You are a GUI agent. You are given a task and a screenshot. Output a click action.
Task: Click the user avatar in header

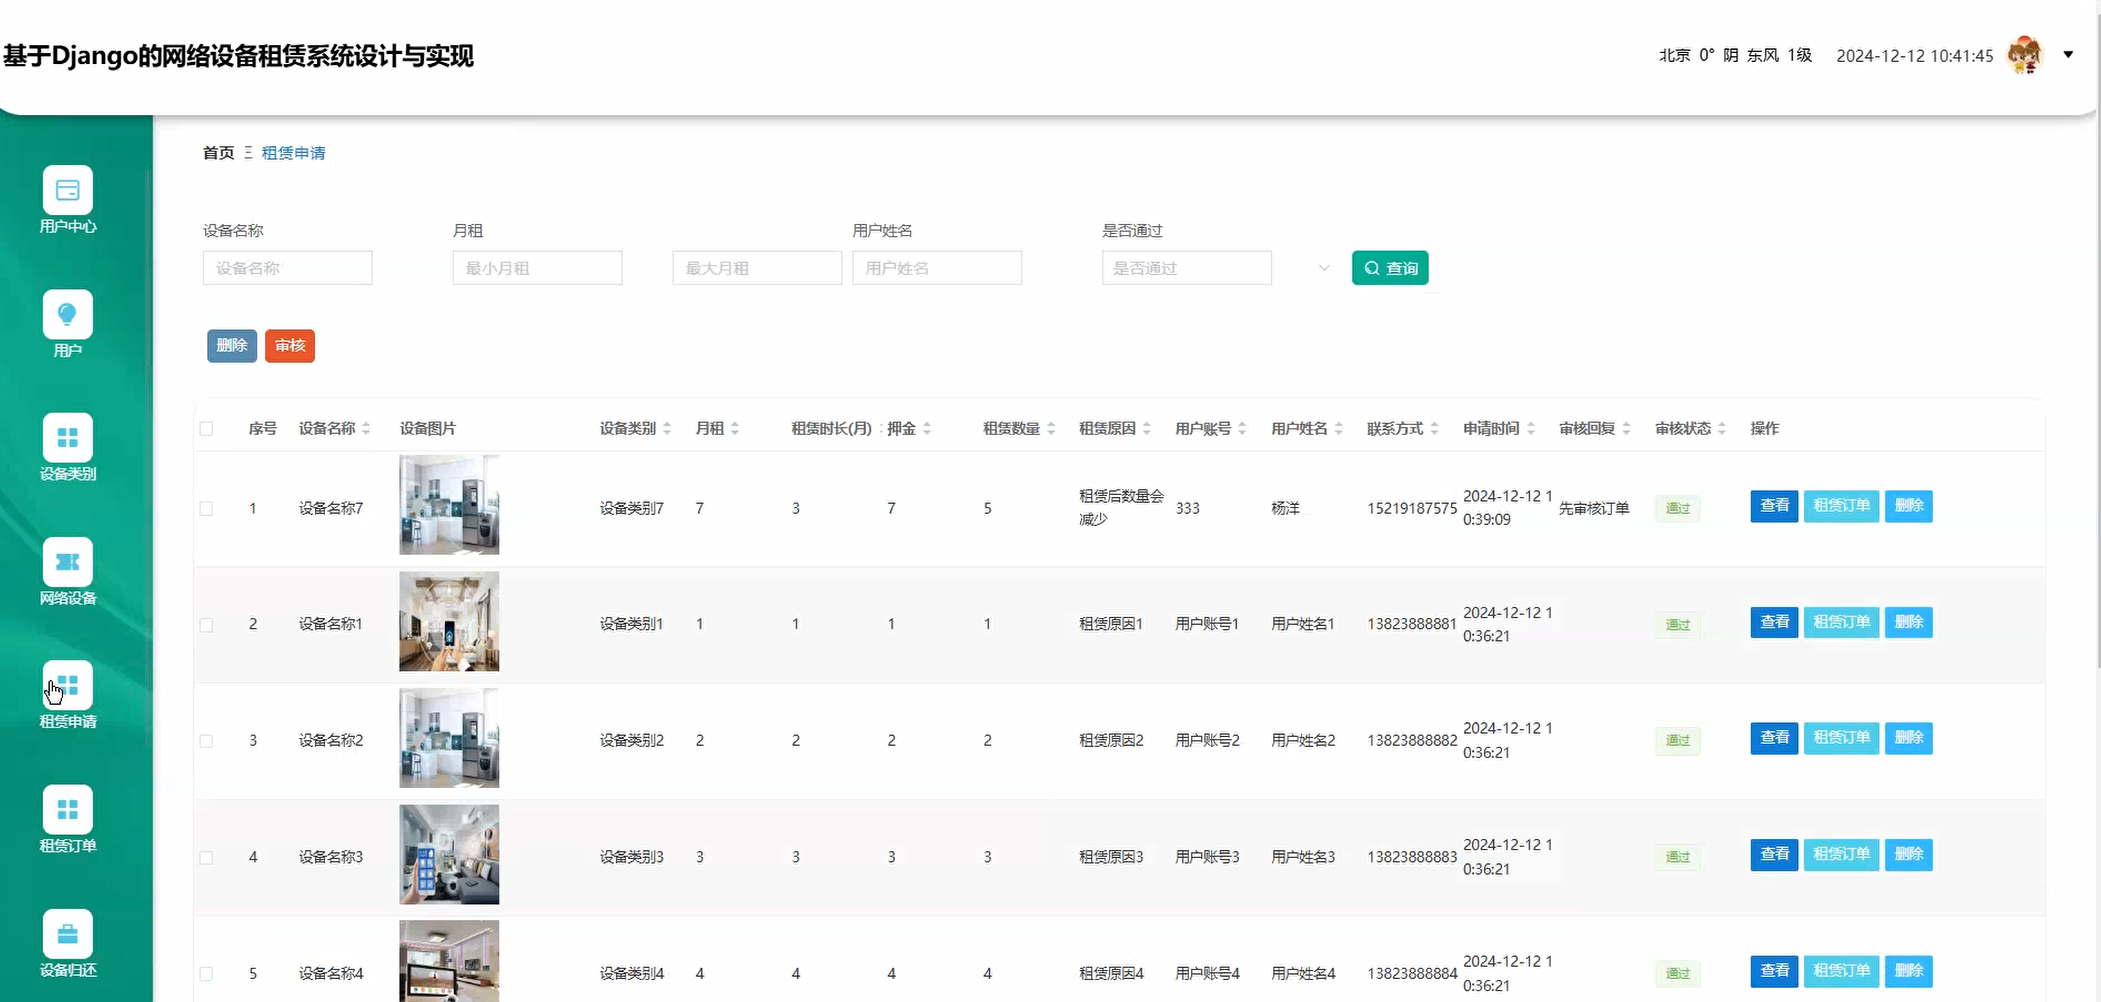point(2025,55)
